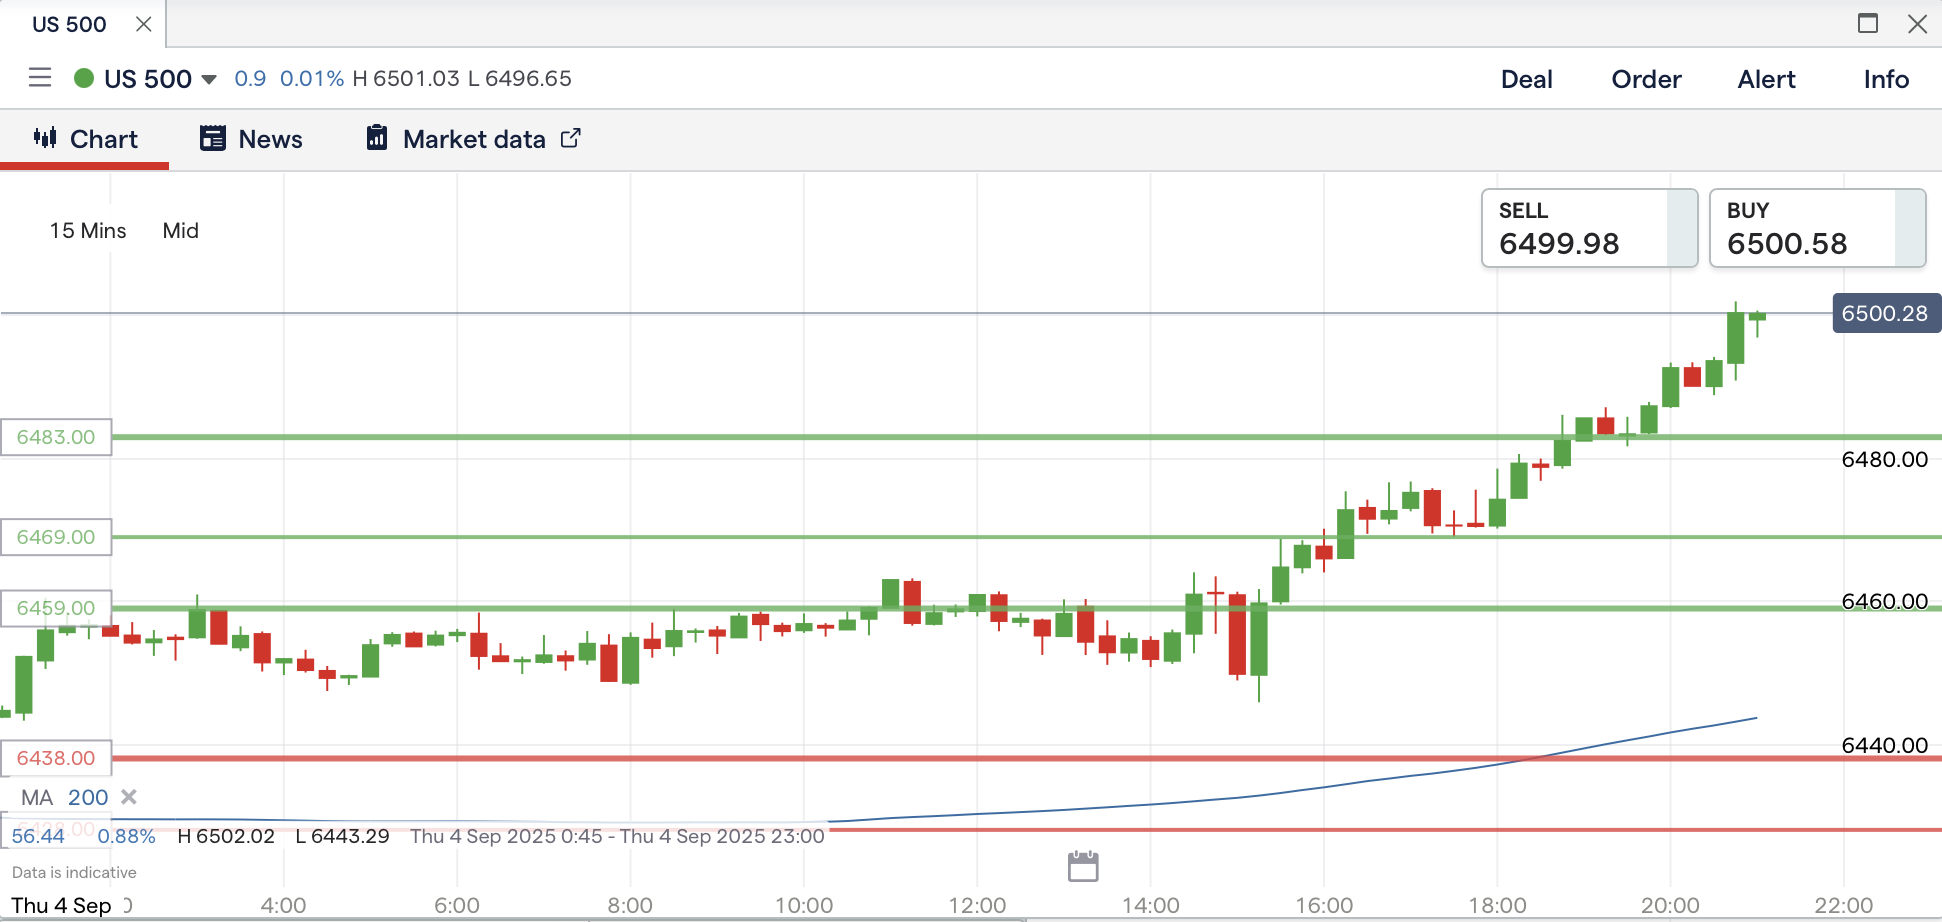Click the Market data external link icon
The image size is (1942, 922).
point(570,138)
